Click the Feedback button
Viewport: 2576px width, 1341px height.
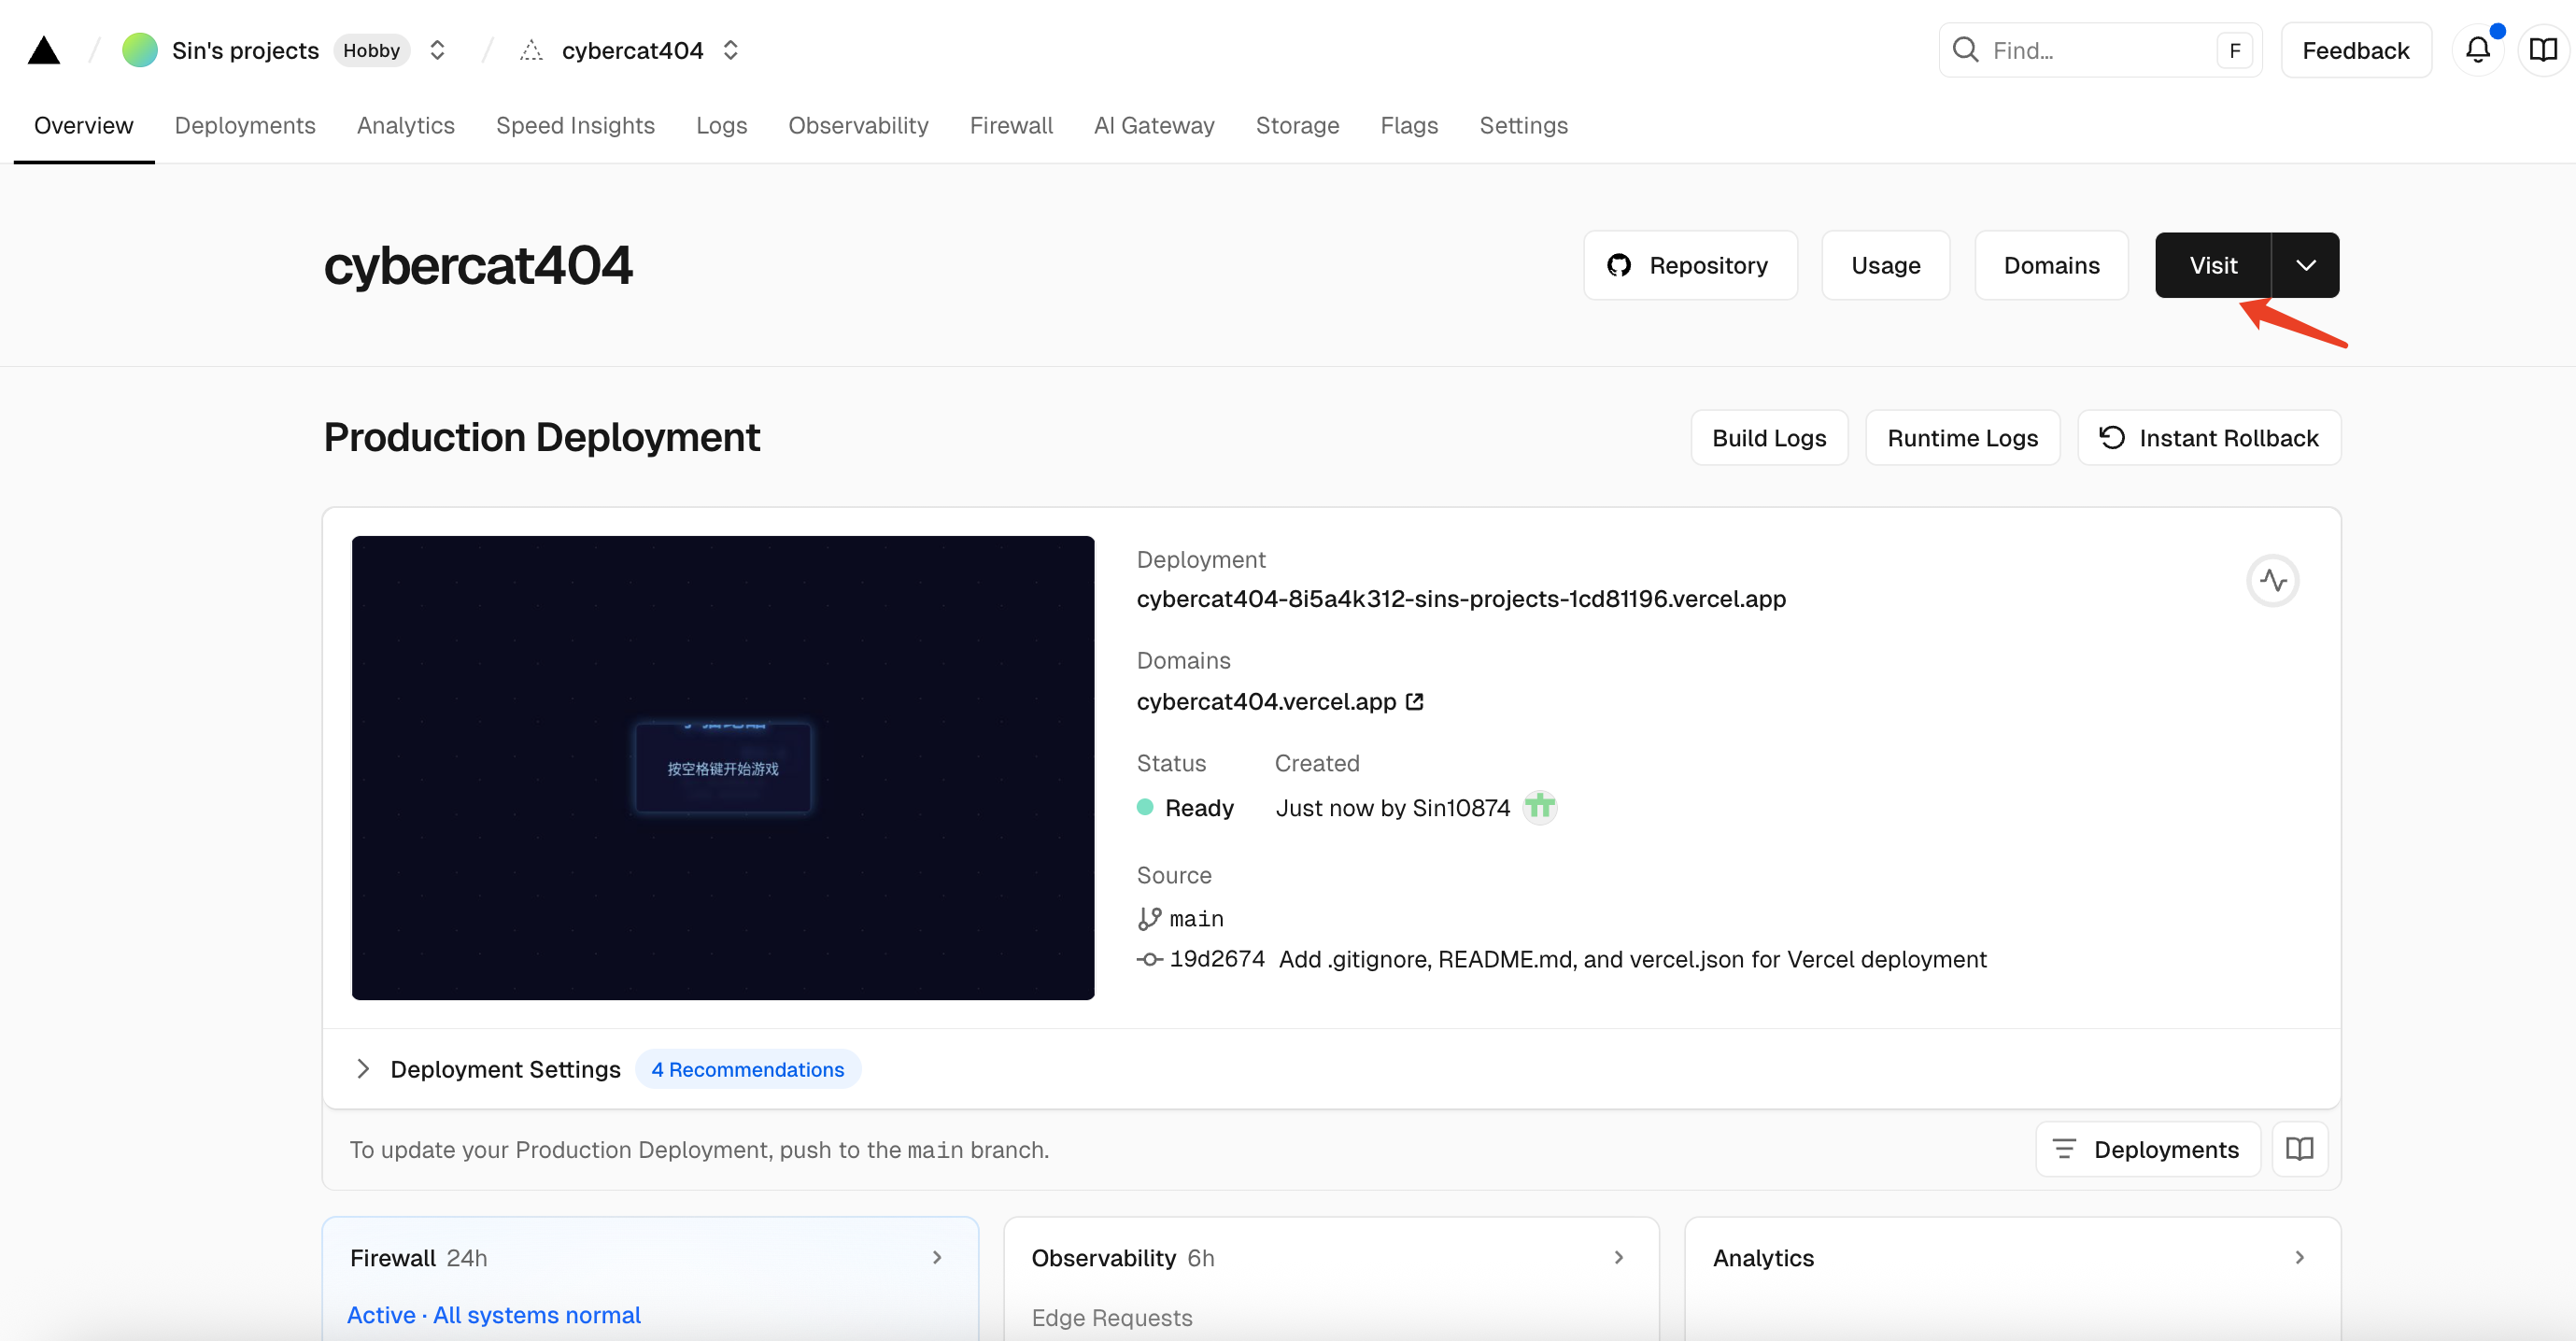pyautogui.click(x=2355, y=50)
